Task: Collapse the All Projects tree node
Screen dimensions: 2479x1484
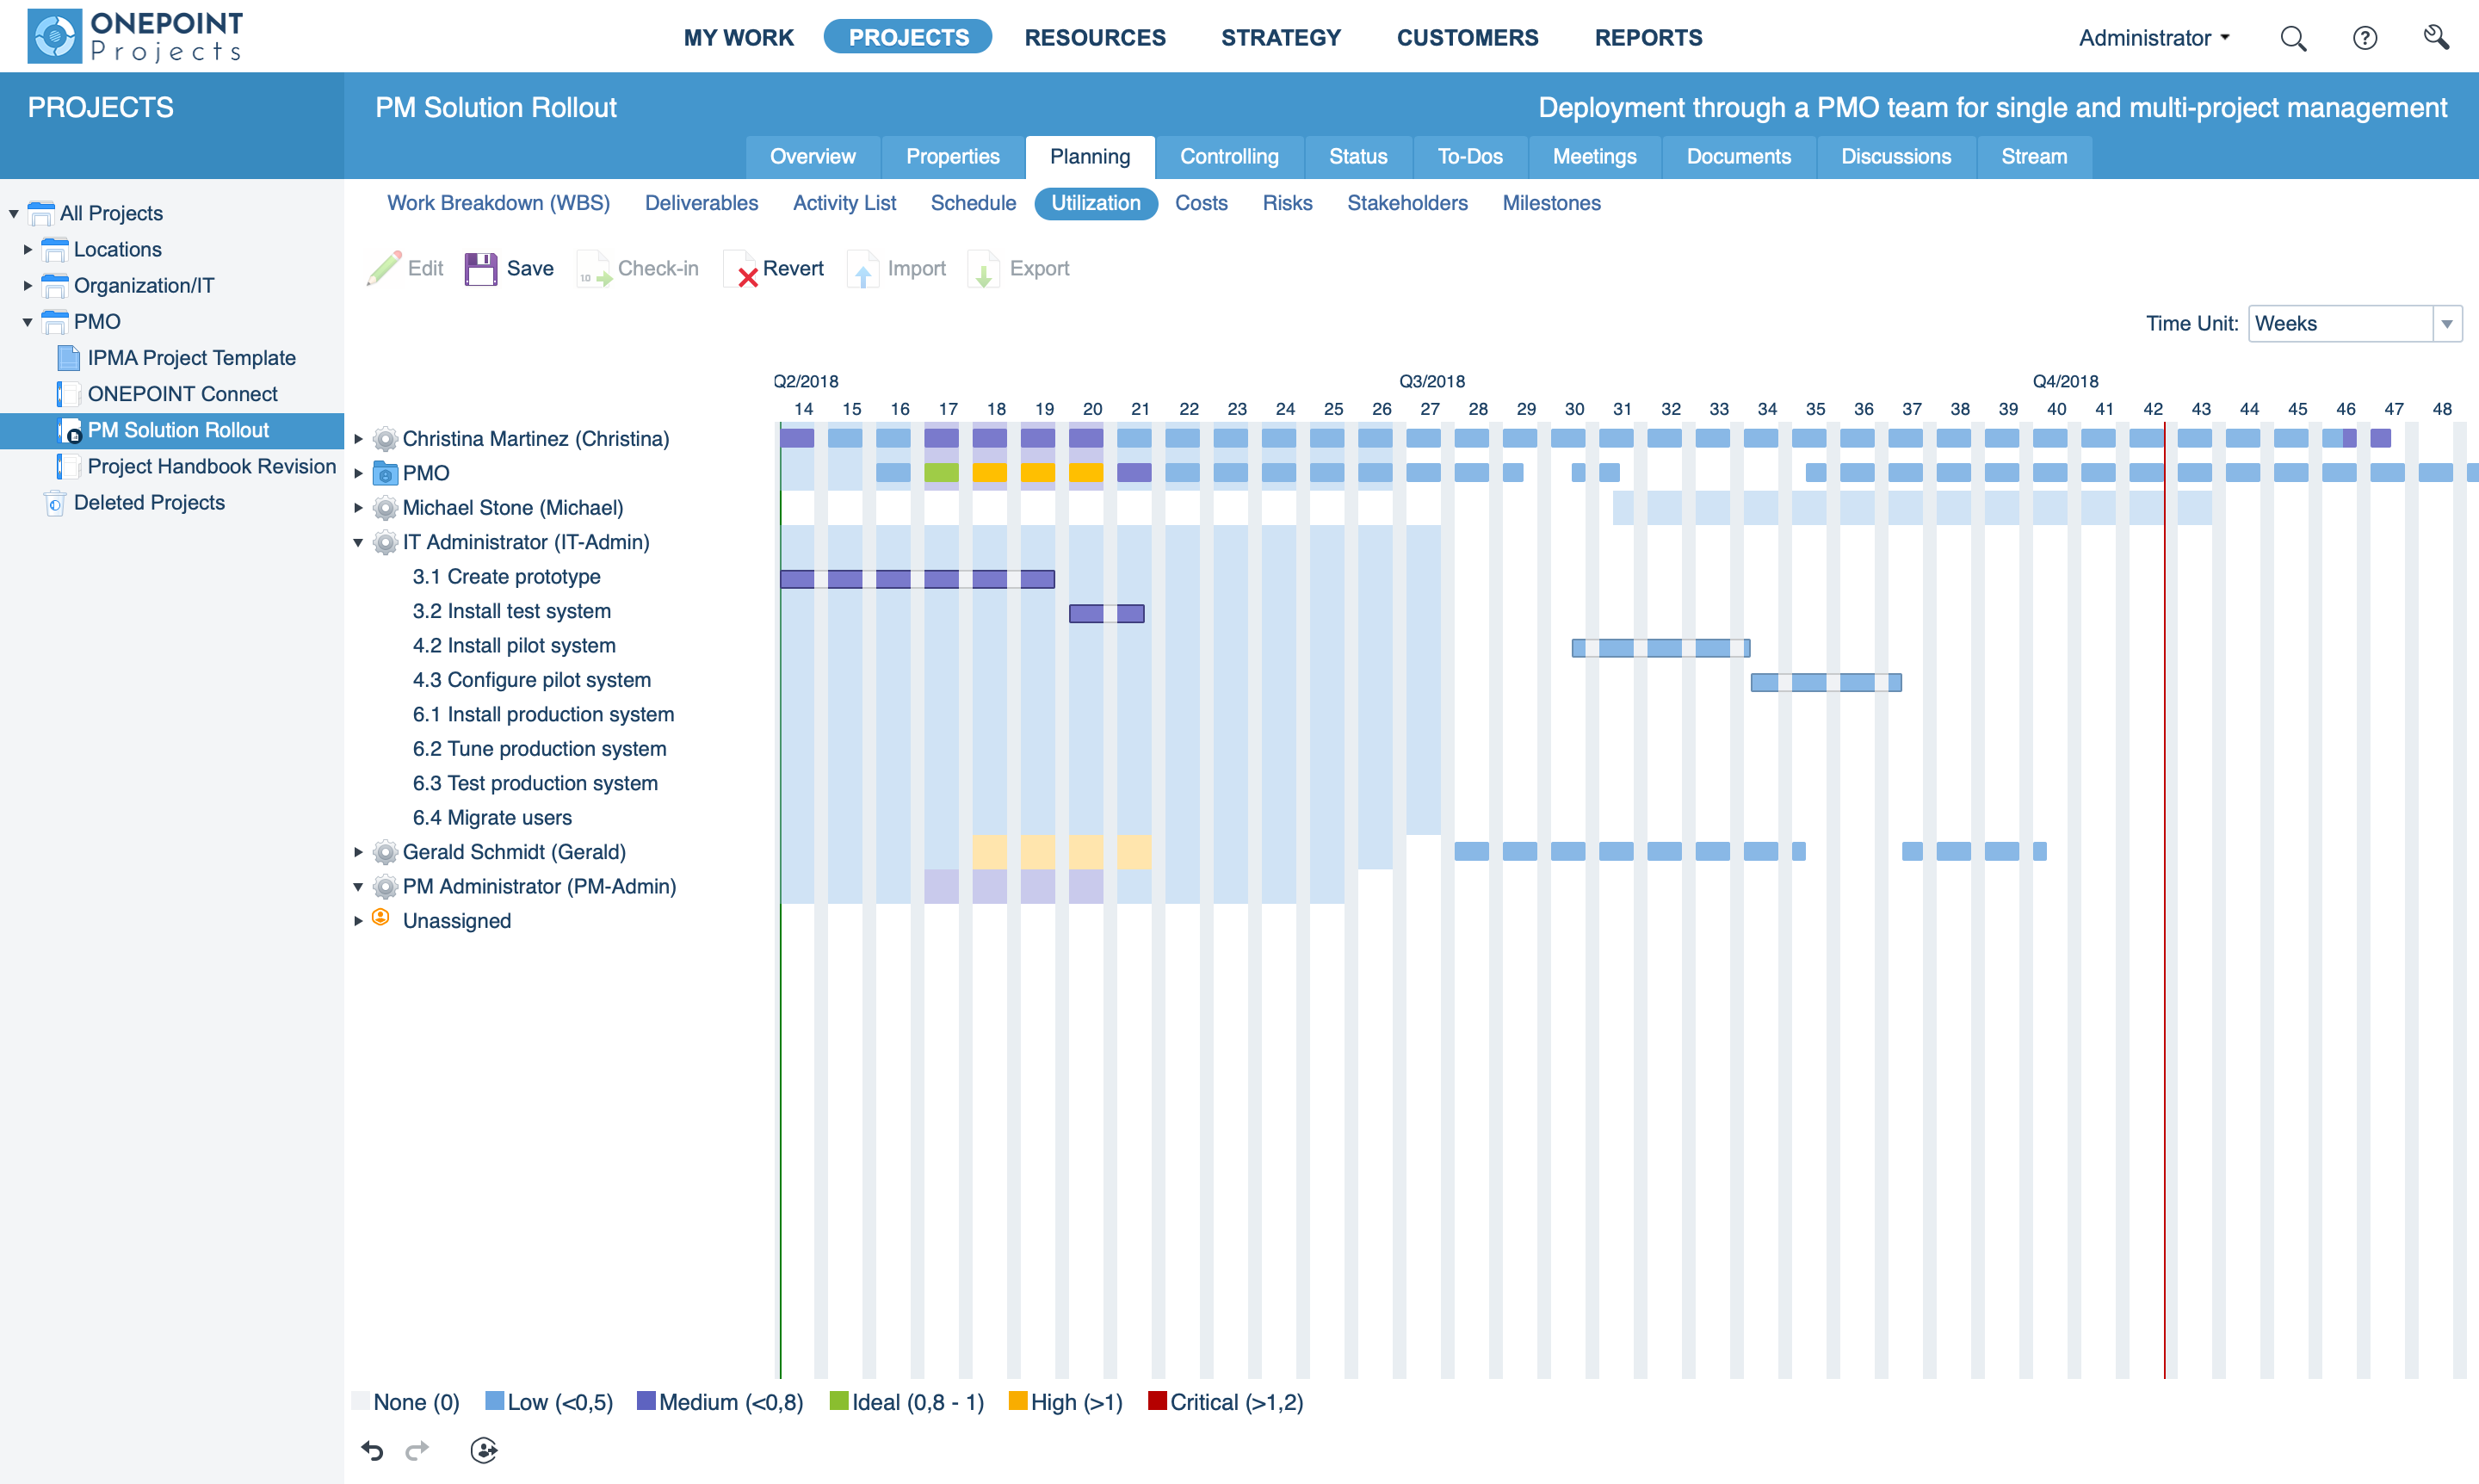Action: [14, 213]
